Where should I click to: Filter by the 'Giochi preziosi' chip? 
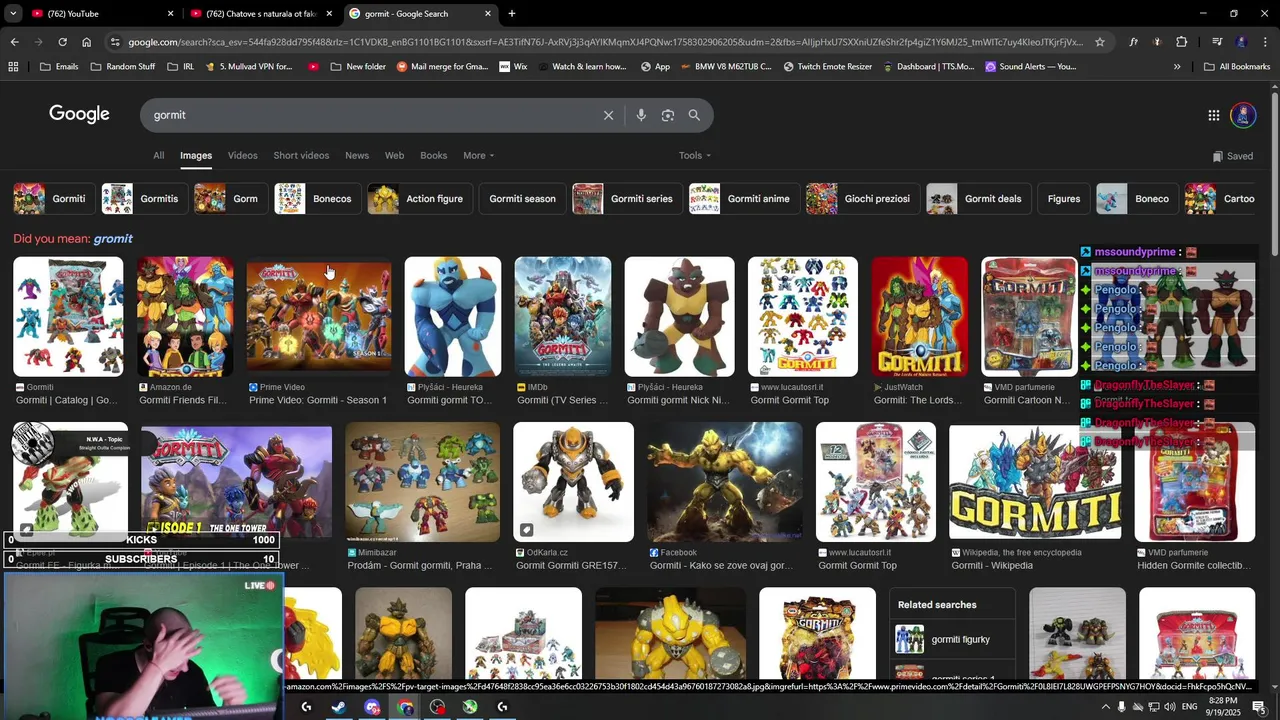pos(863,199)
